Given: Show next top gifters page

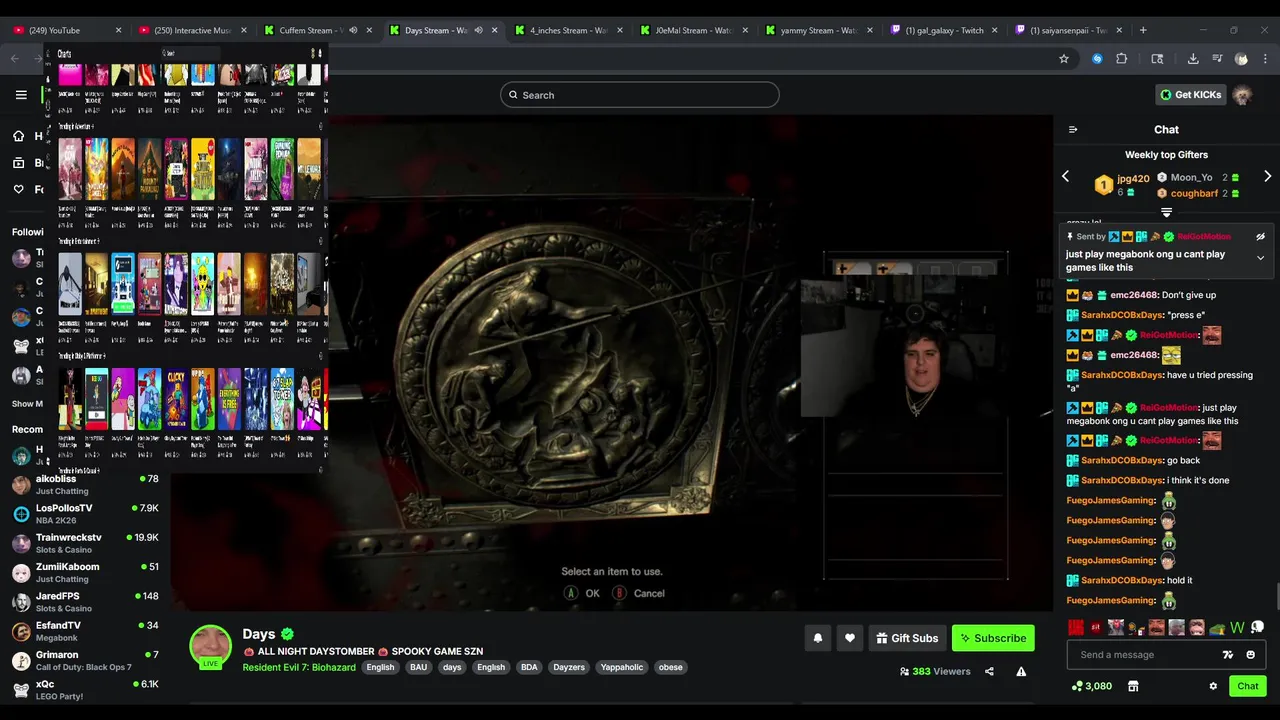Looking at the screenshot, I should [1267, 176].
